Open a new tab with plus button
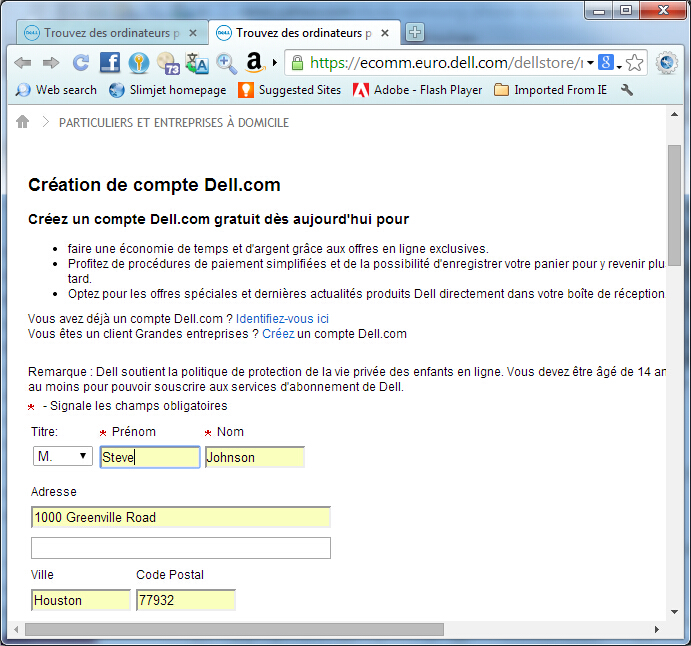 pos(415,32)
